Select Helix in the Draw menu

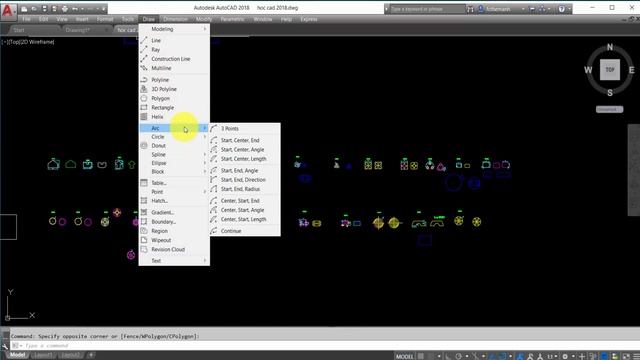174,117
